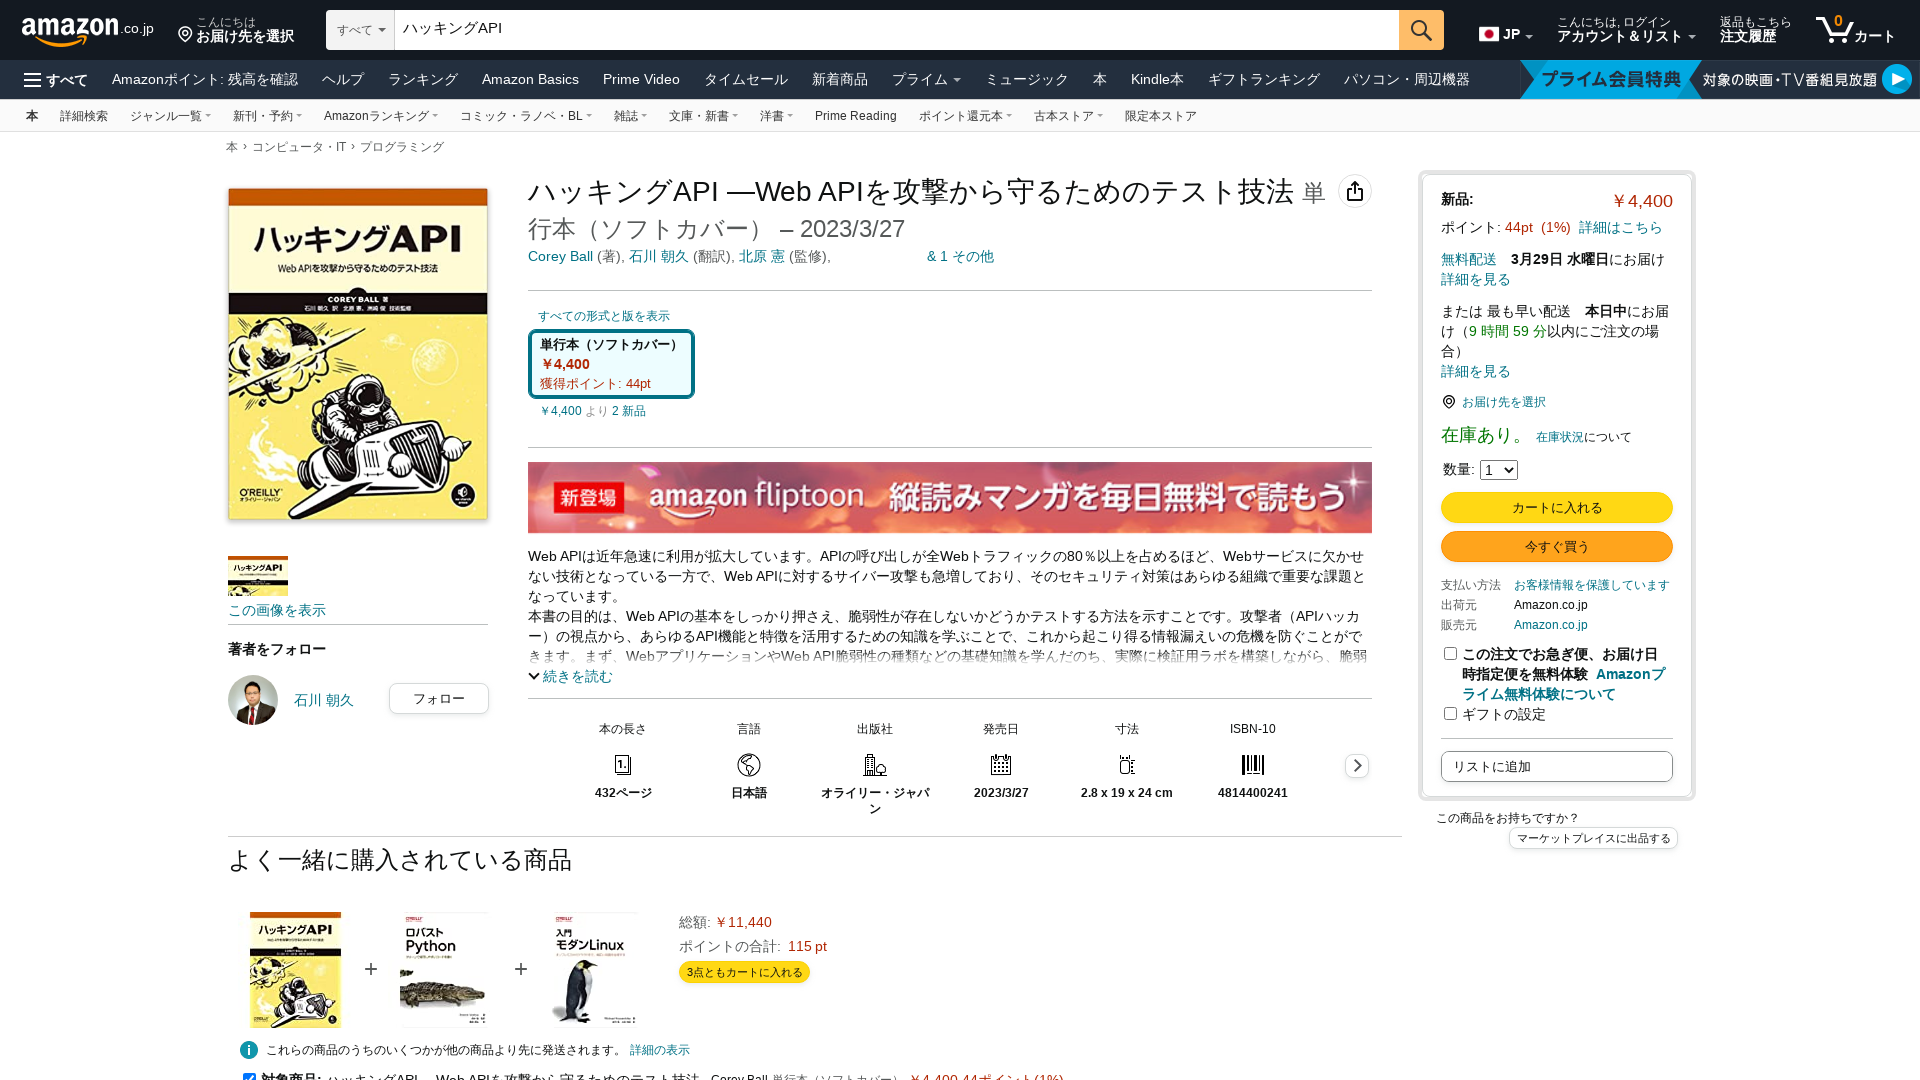Open the すべて search category dropdown
Viewport: 1920px width, 1080px height.
pos(361,30)
